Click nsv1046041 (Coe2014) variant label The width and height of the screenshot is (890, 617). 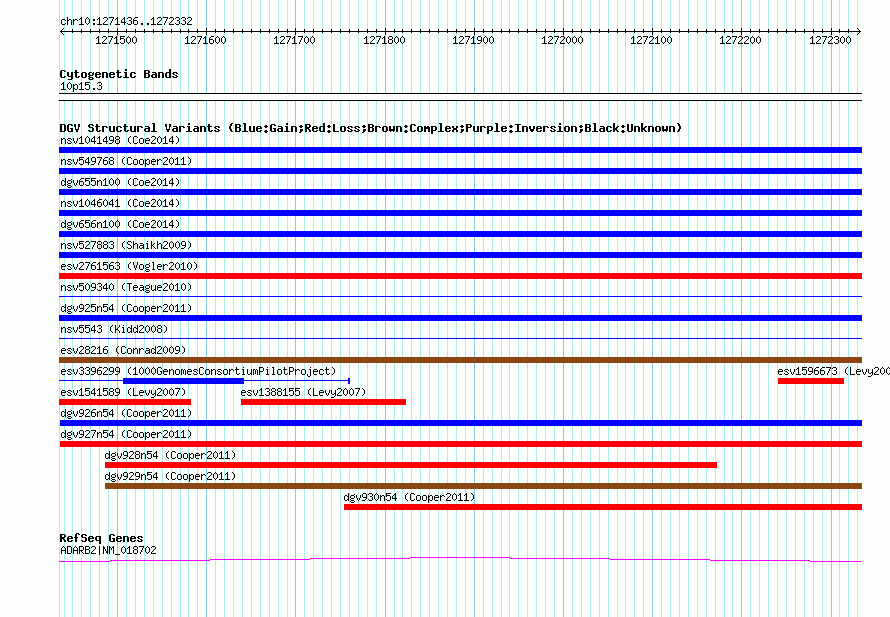[120, 203]
